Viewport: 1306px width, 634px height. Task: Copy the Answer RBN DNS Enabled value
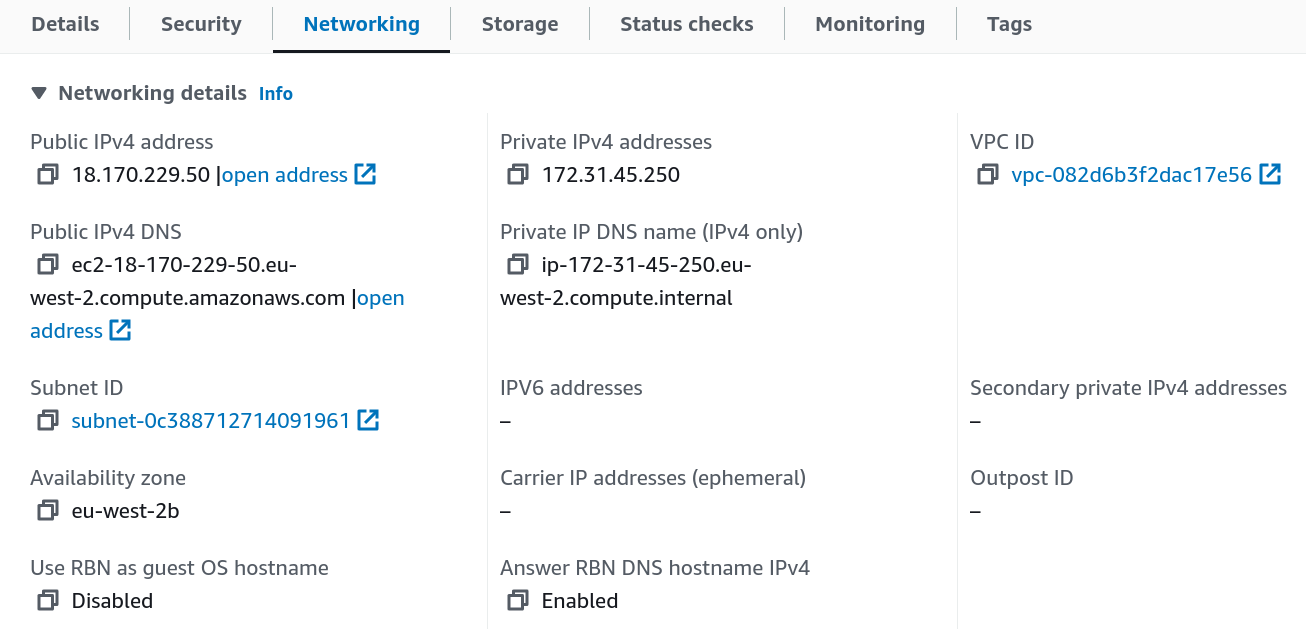pos(517,600)
